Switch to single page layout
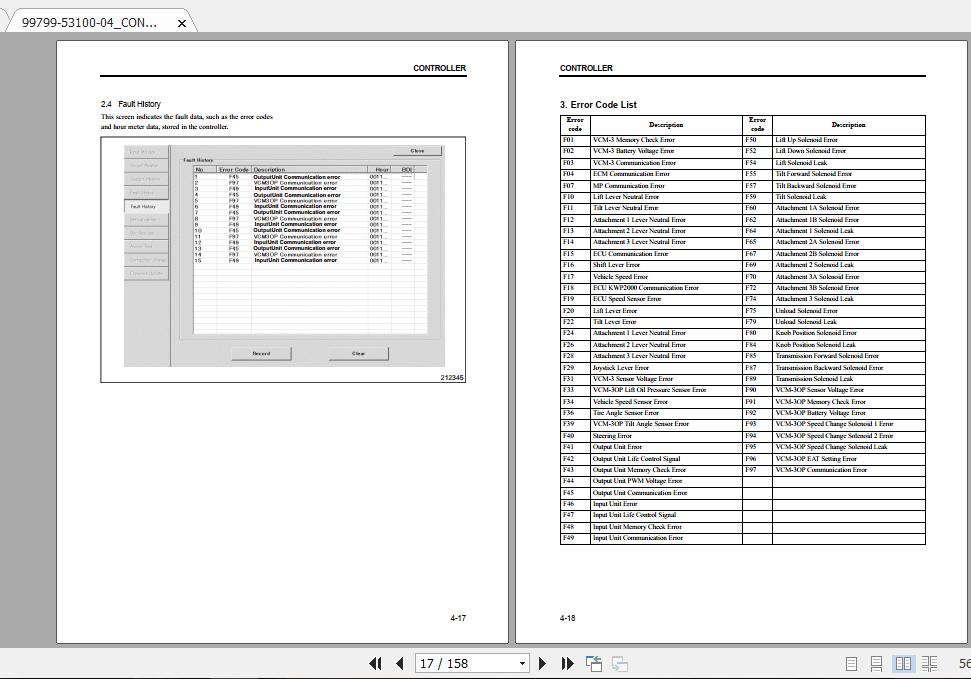971x679 pixels. pos(851,664)
